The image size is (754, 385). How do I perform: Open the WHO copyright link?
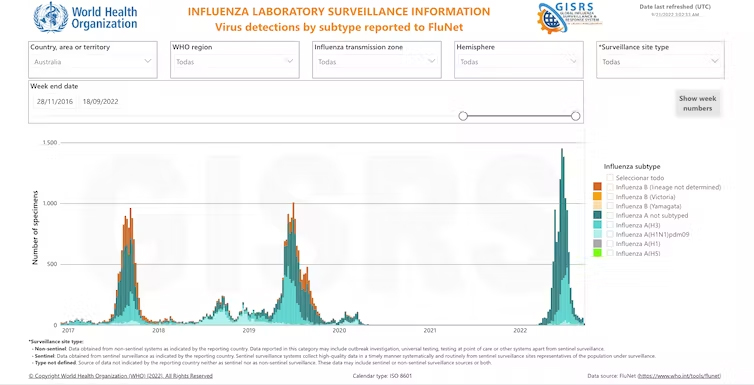pyautogui.click(x=121, y=376)
